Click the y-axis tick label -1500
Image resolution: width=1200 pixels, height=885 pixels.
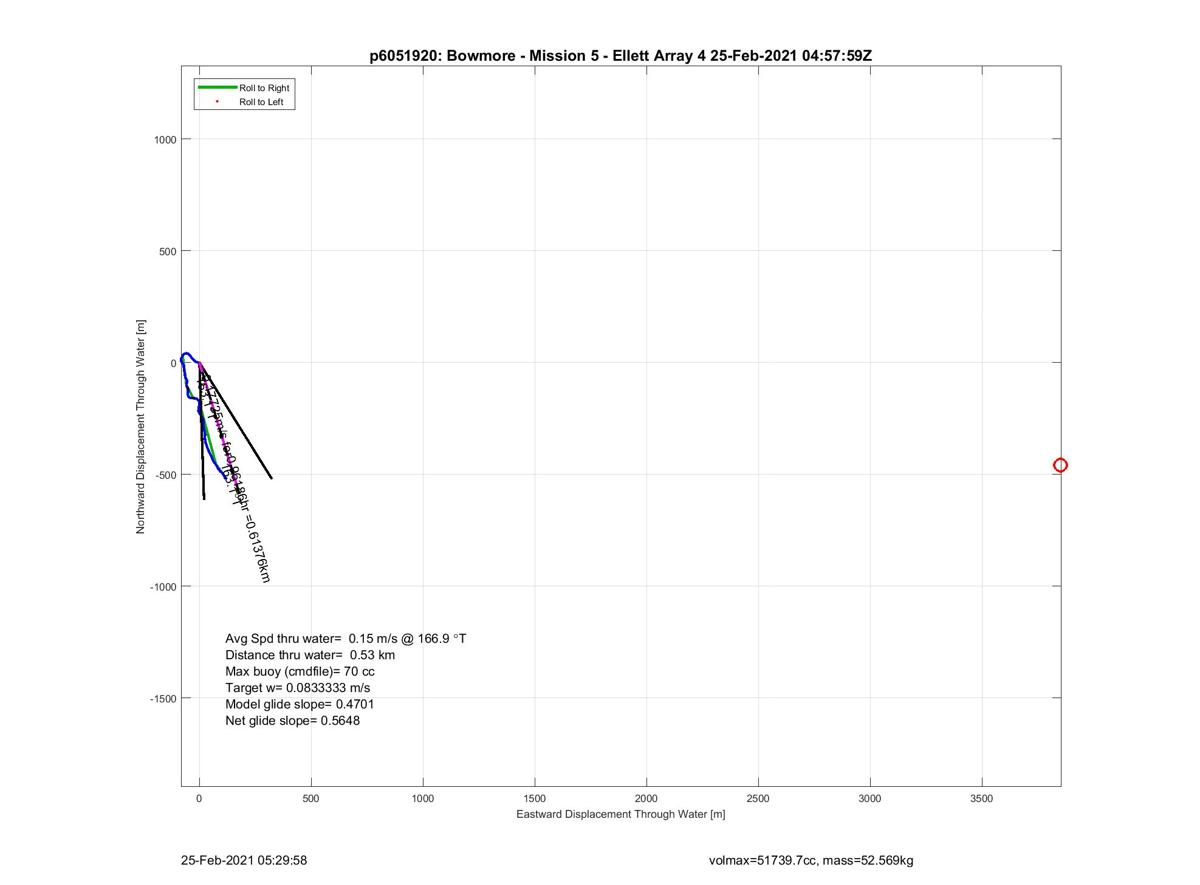(x=163, y=698)
